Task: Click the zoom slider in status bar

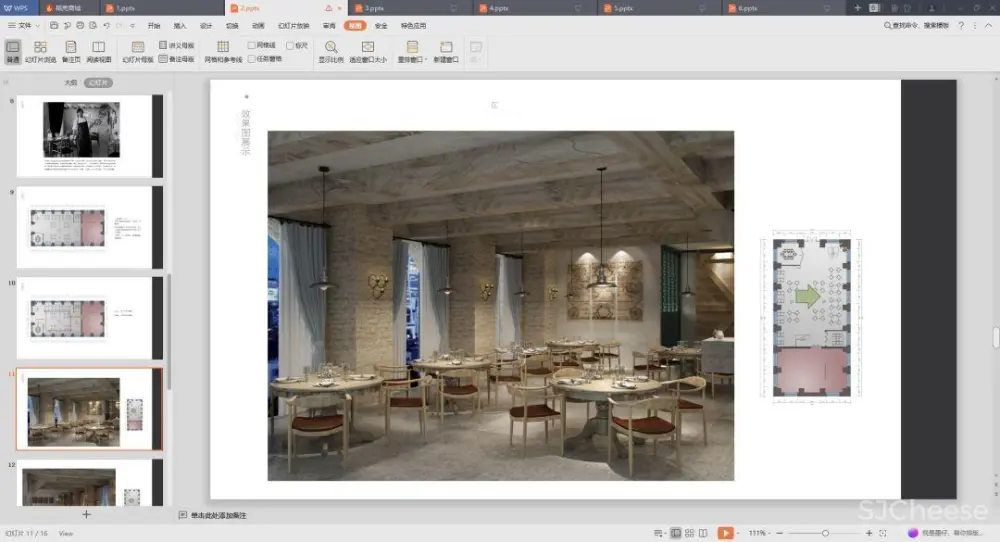Action: tap(824, 533)
